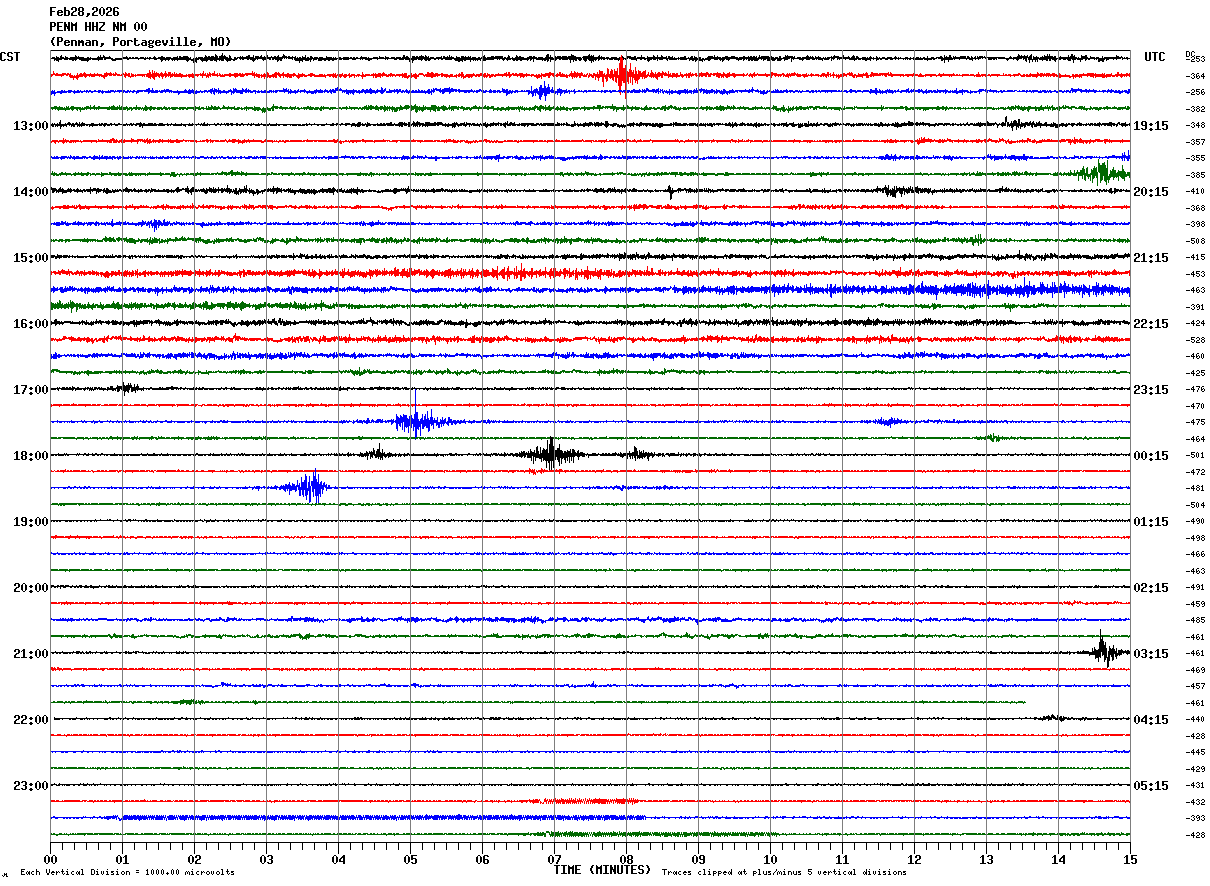Click the large red seismic burst near minute 8

[623, 75]
